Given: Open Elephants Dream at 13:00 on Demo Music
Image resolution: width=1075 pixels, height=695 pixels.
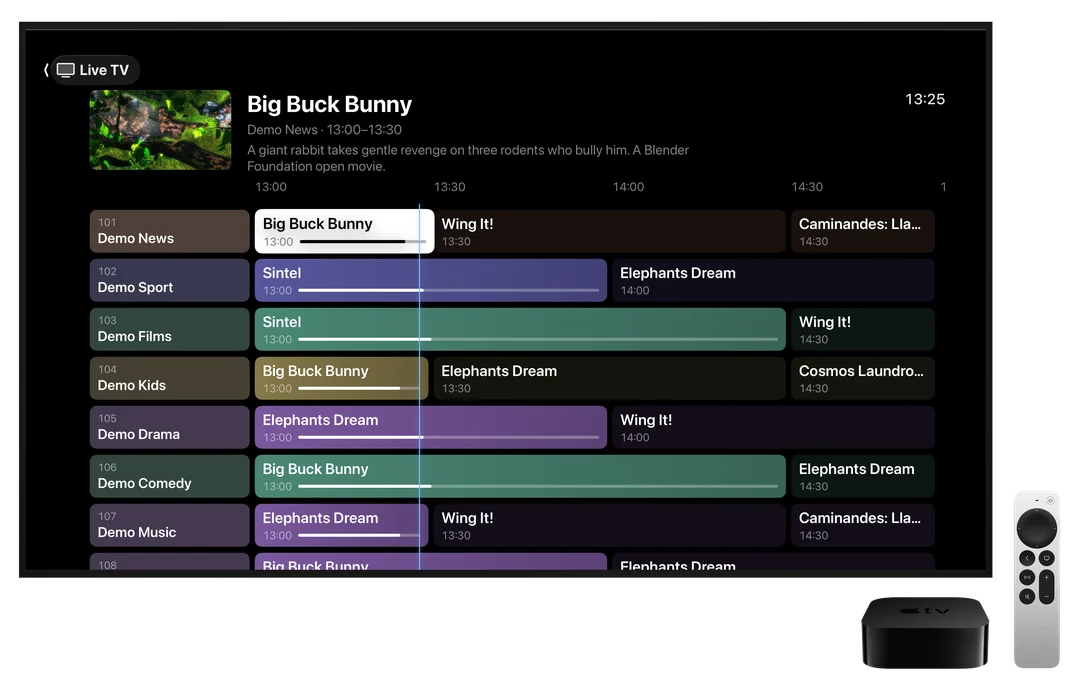Looking at the screenshot, I should tap(341, 525).
